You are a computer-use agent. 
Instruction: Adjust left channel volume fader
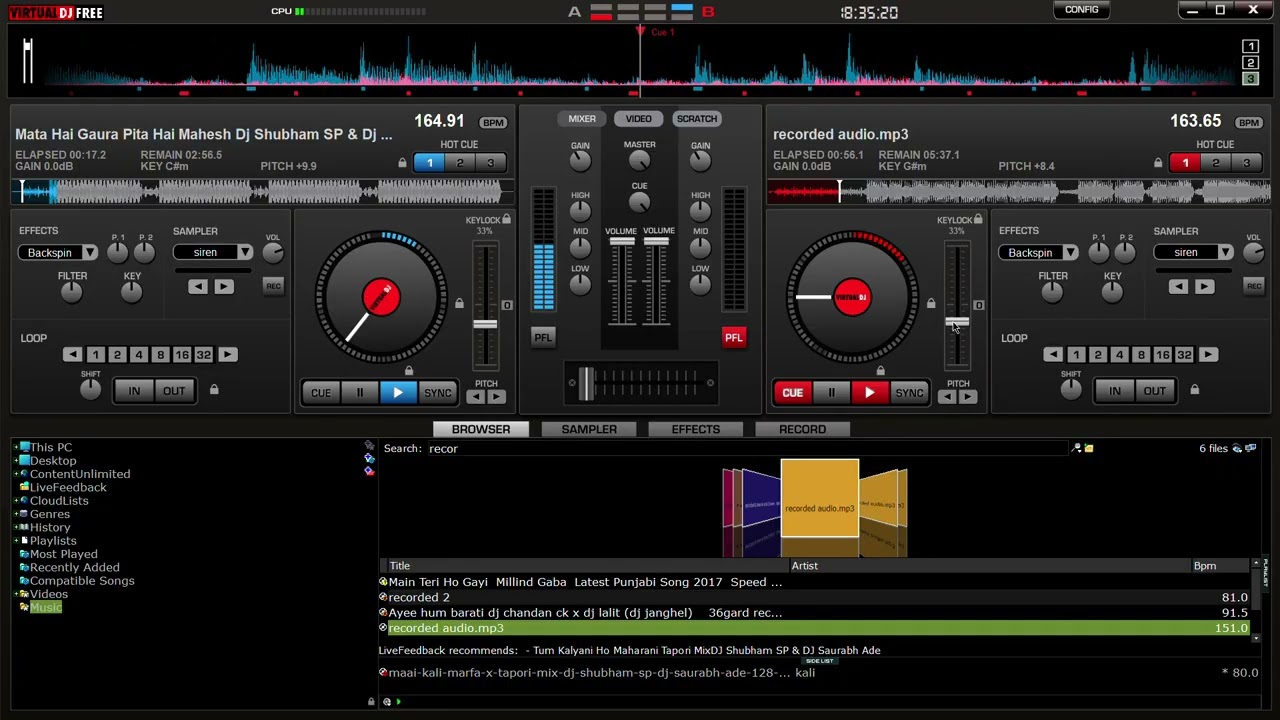[x=622, y=243]
